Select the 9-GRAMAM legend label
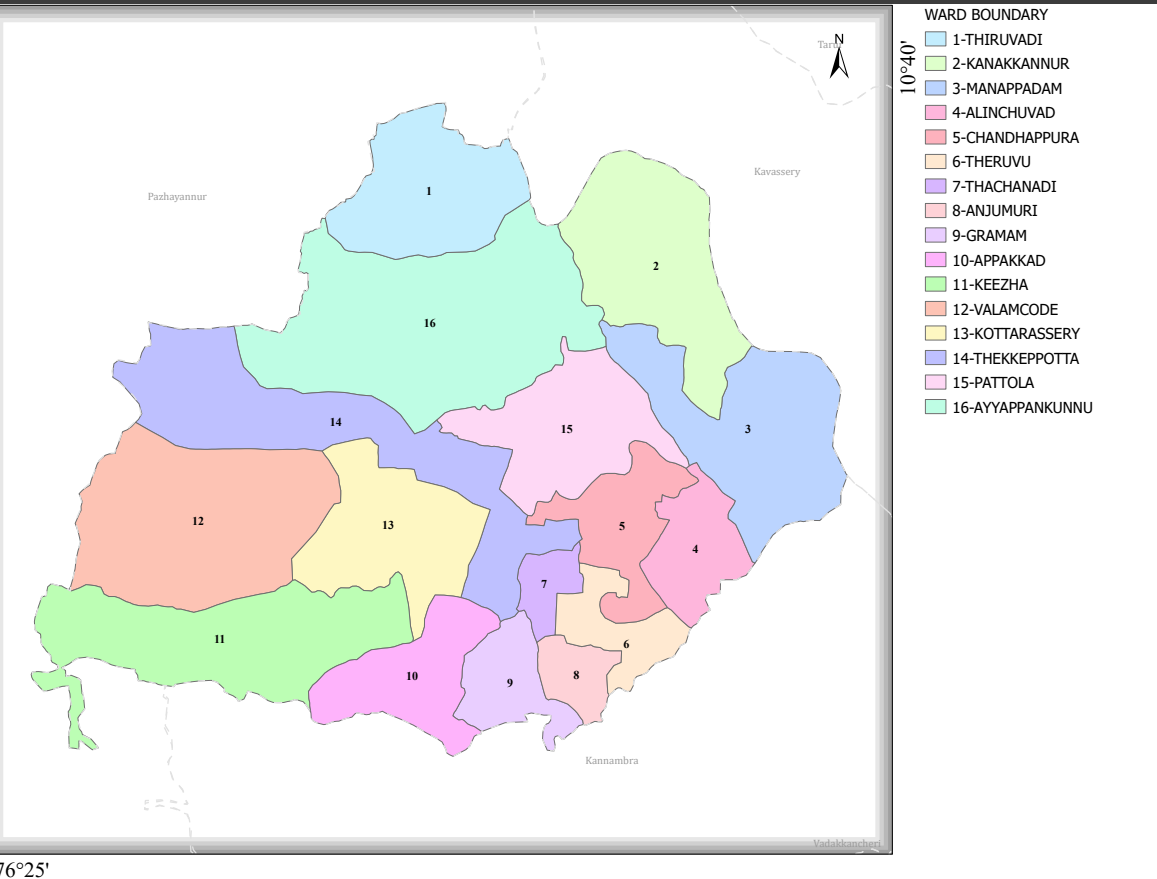The width and height of the screenshot is (1157, 879). 989,236
